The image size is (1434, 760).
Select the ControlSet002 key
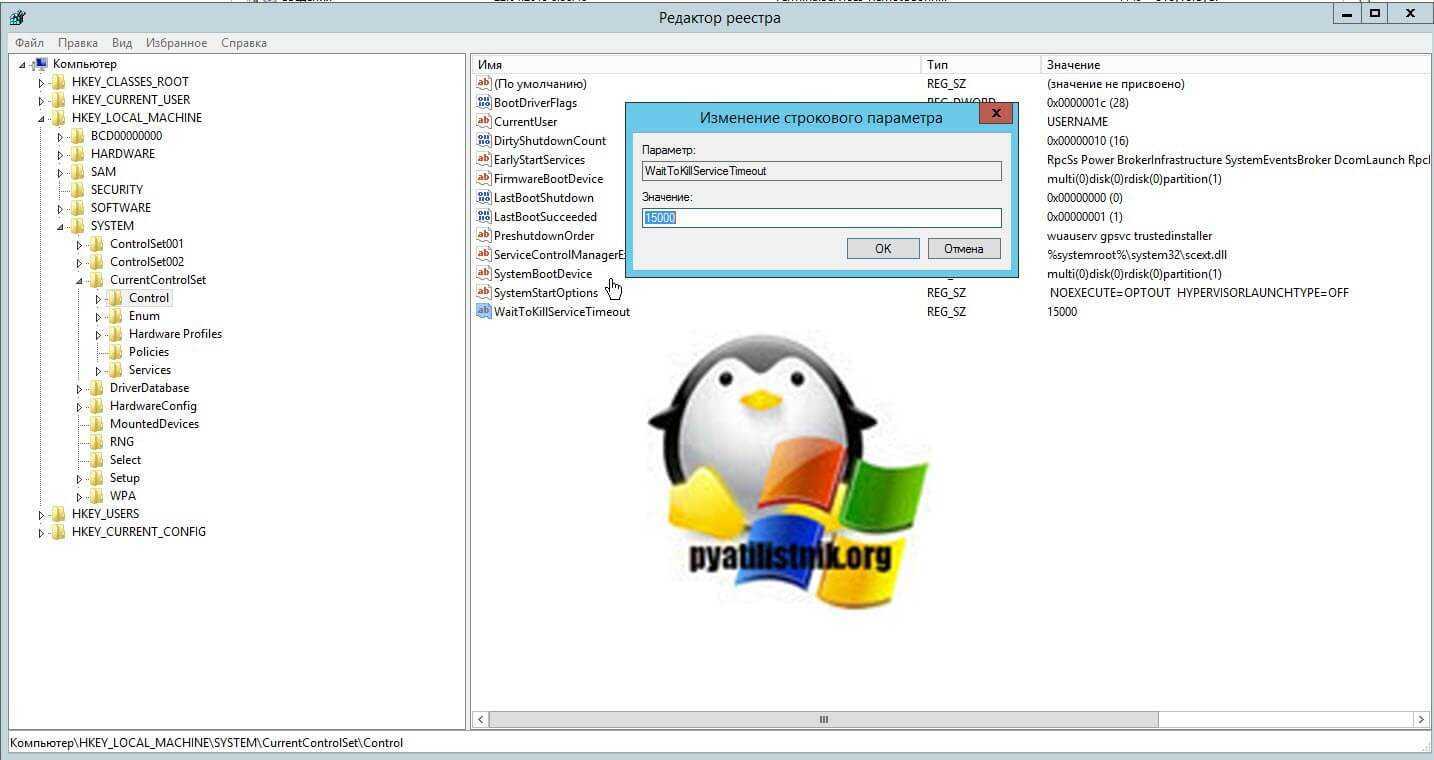pyautogui.click(x=147, y=262)
